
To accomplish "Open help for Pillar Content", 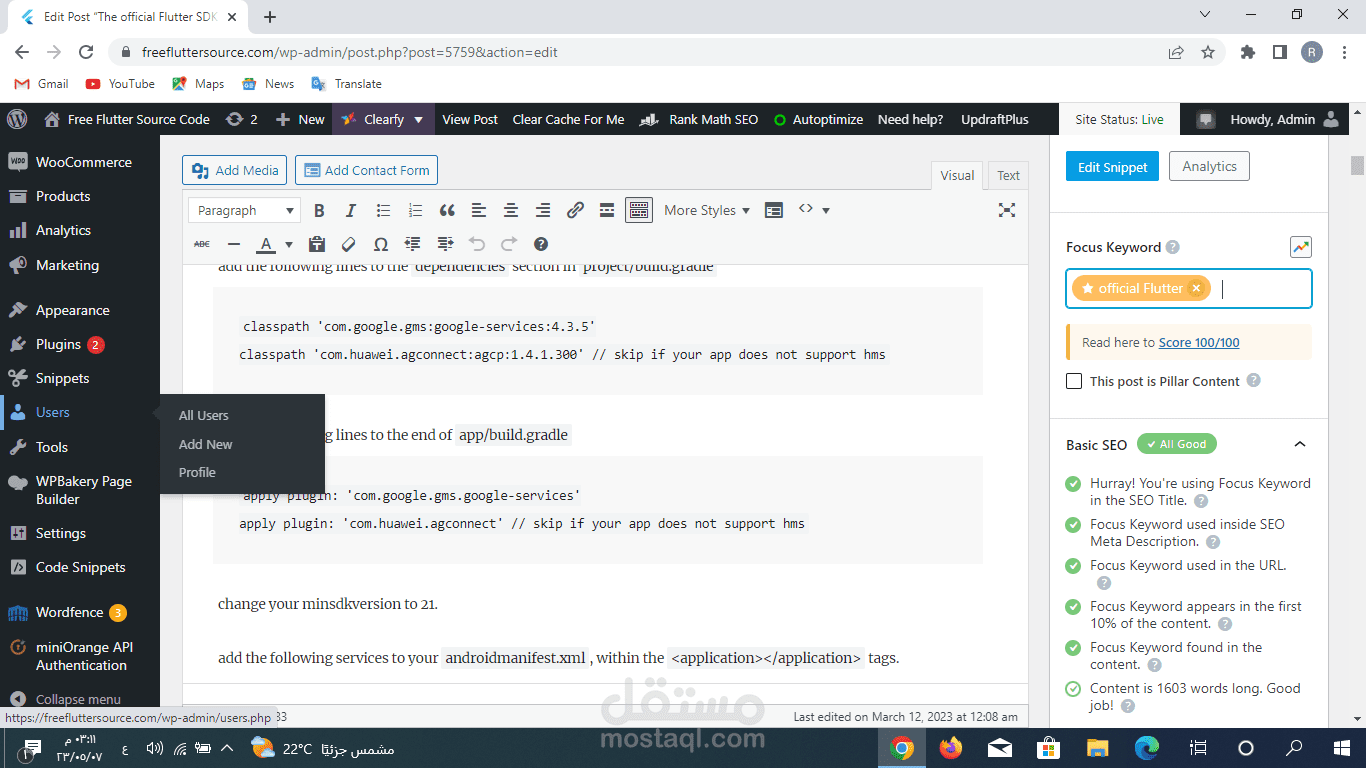I will 1254,381.
